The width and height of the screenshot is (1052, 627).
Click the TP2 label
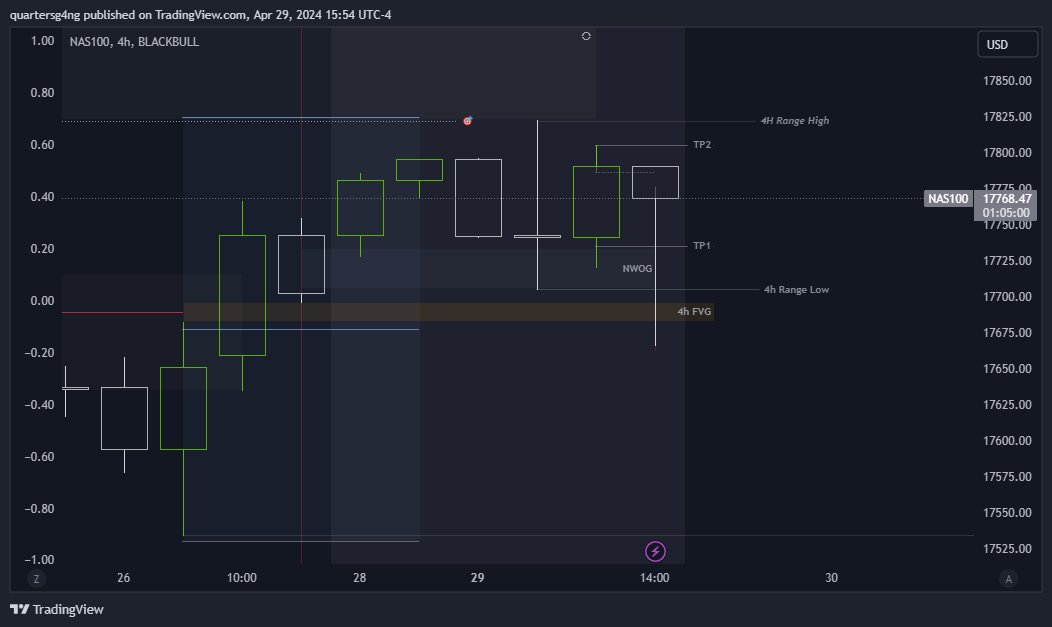(x=702, y=145)
